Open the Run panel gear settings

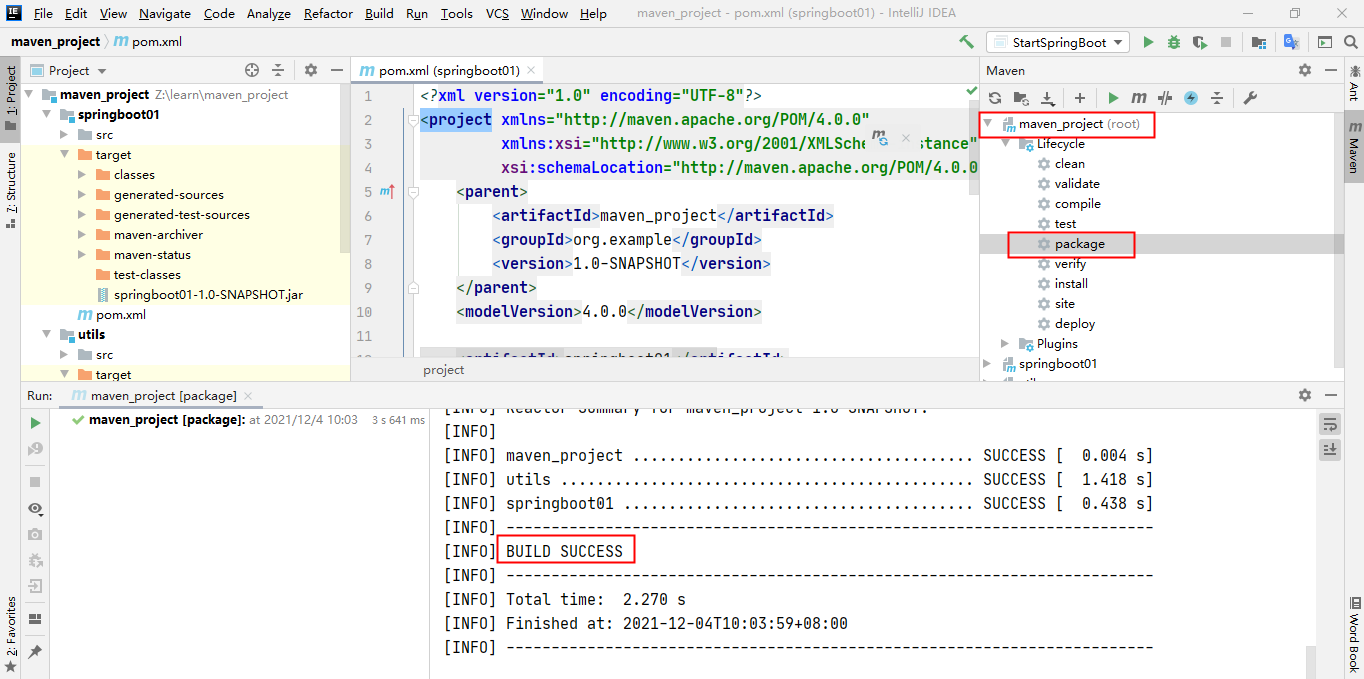click(x=1304, y=395)
